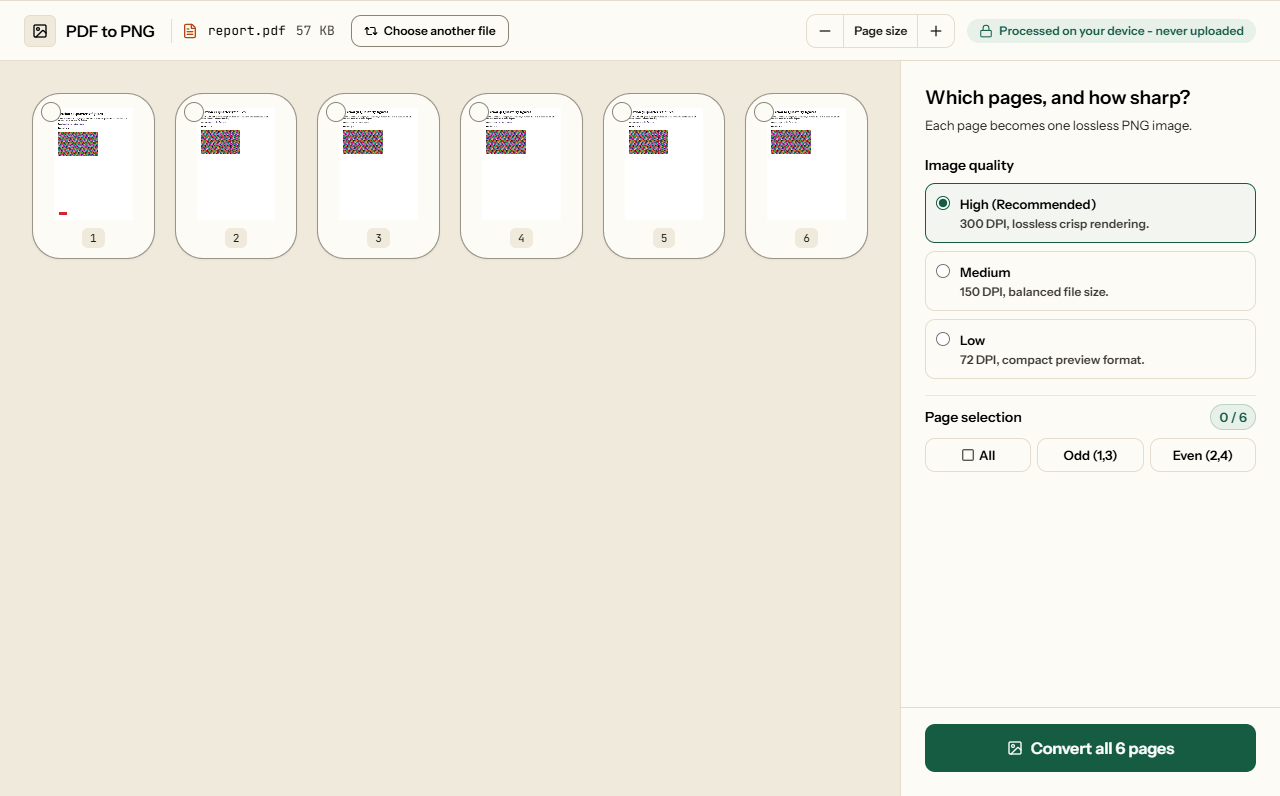Click the 'Processed on your device' privacy text

pyautogui.click(x=1121, y=31)
